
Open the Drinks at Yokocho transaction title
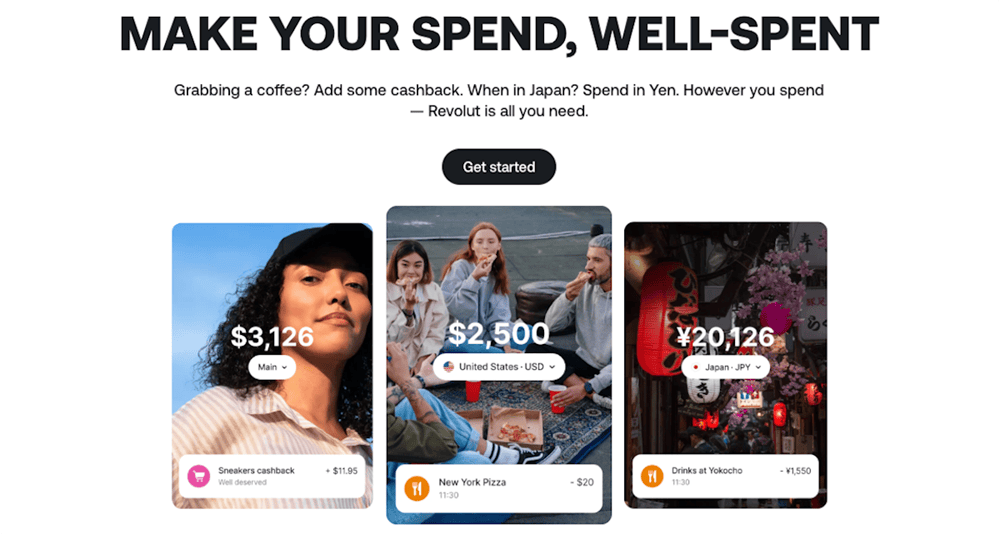tap(707, 470)
